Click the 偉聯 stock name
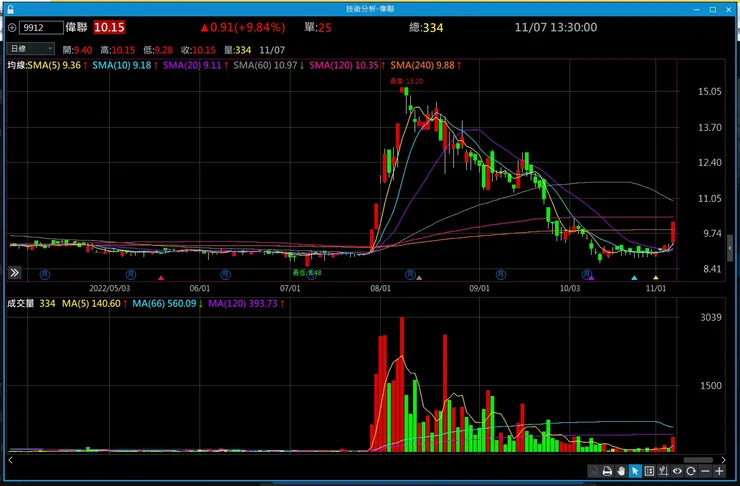 pos(76,27)
